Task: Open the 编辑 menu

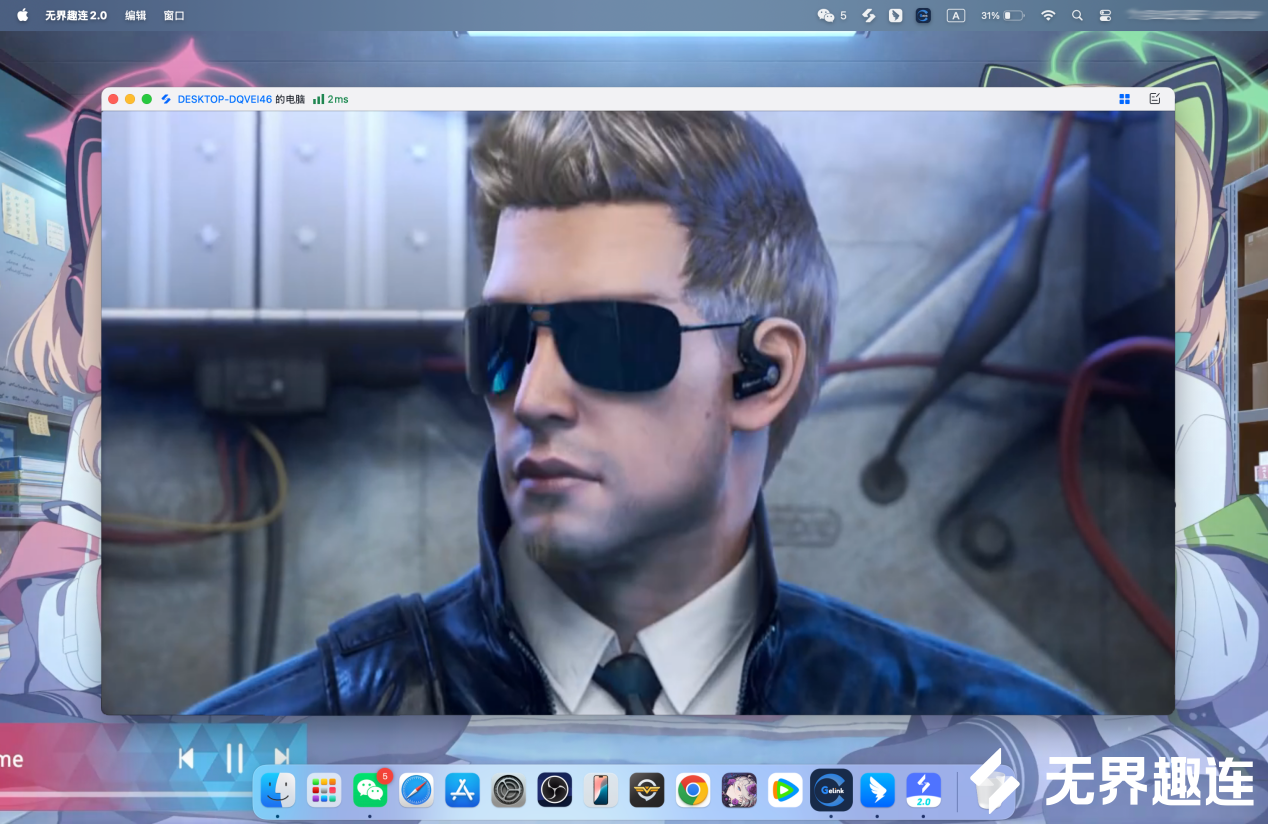Action: (135, 16)
